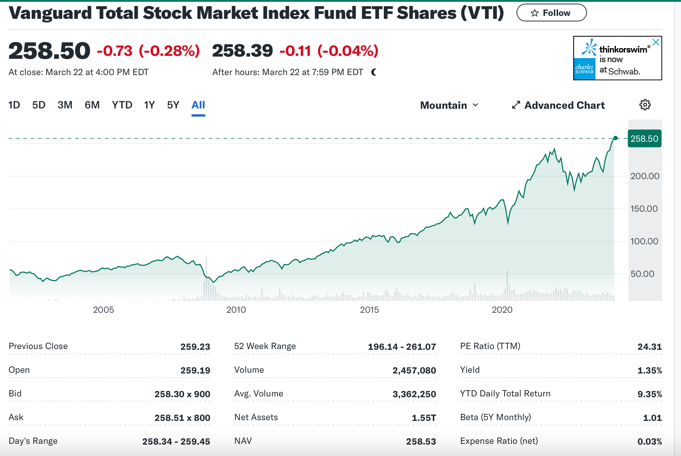Click the after-hours moon icon

[374, 72]
